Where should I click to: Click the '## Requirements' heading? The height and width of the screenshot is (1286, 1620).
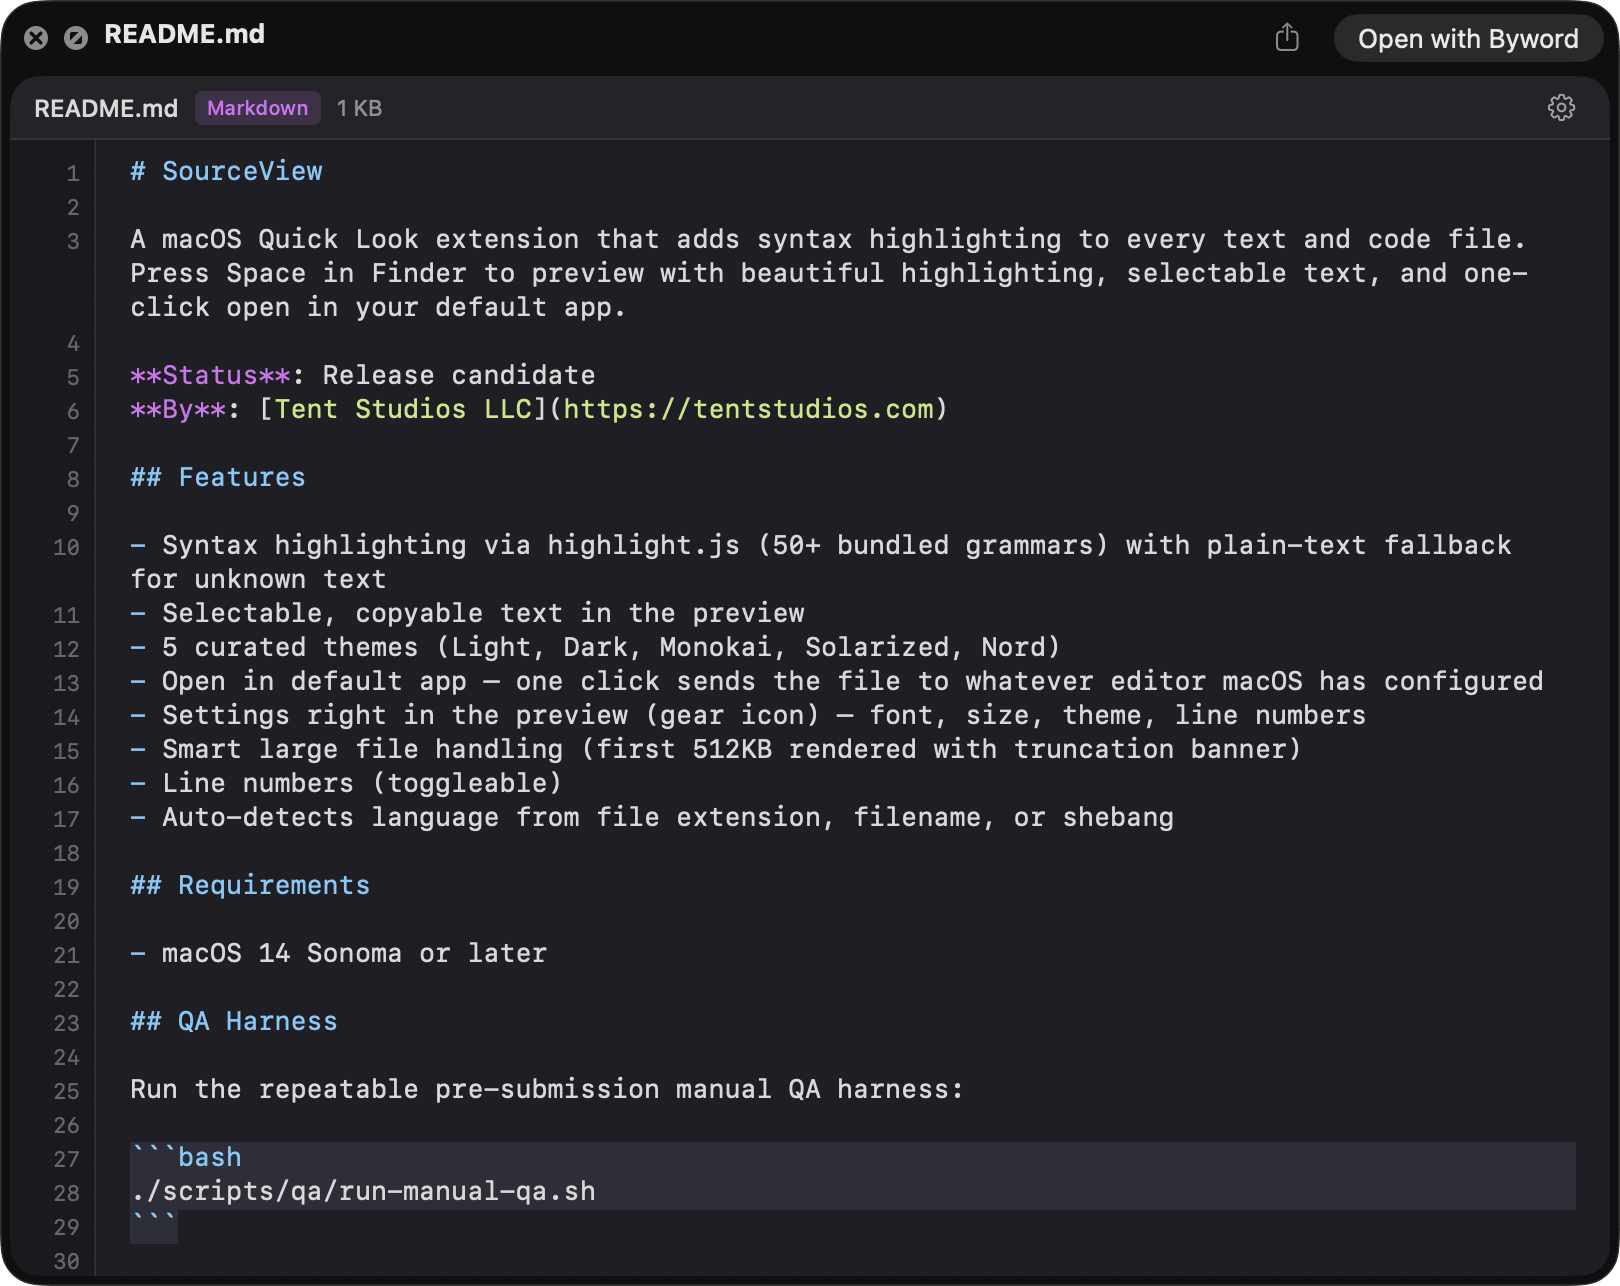[250, 885]
